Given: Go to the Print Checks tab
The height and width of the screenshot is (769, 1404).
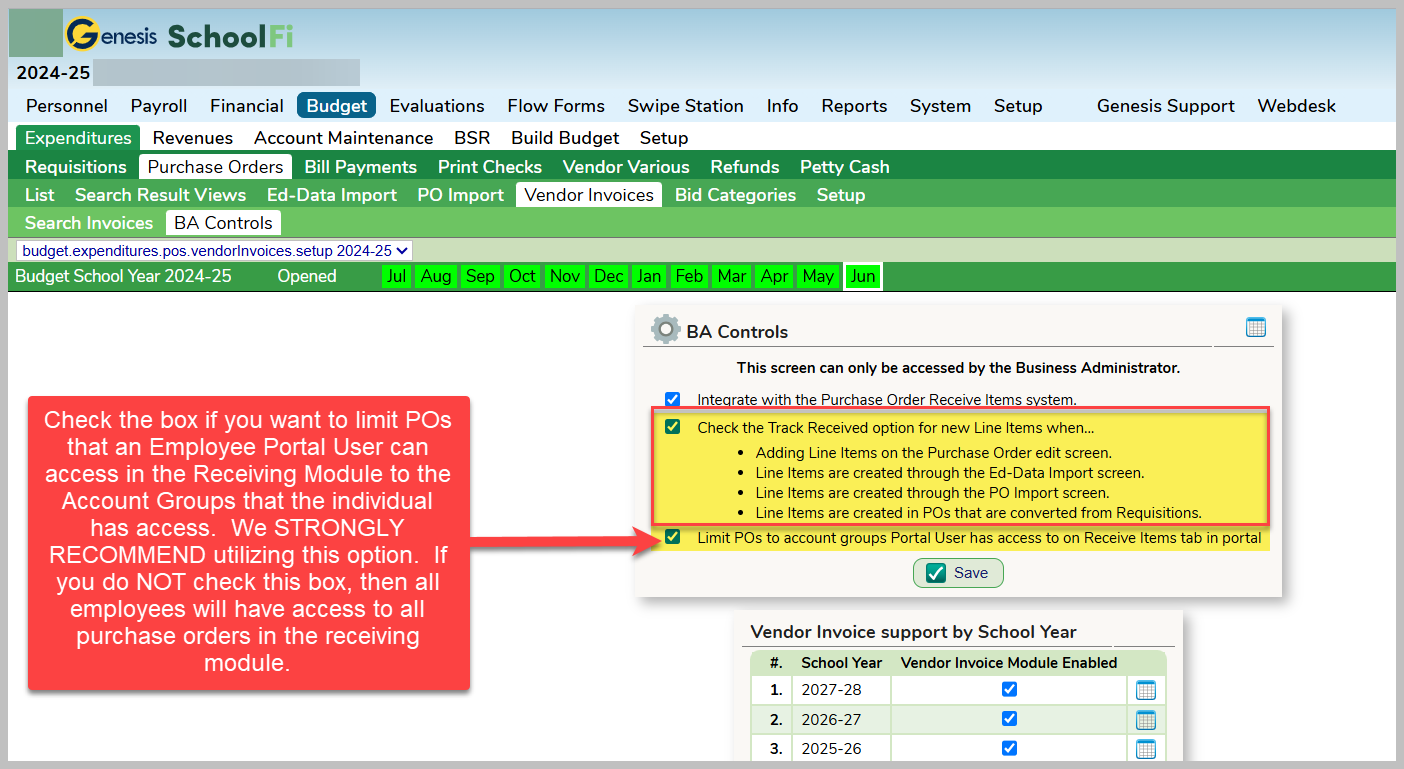Looking at the screenshot, I should [490, 167].
